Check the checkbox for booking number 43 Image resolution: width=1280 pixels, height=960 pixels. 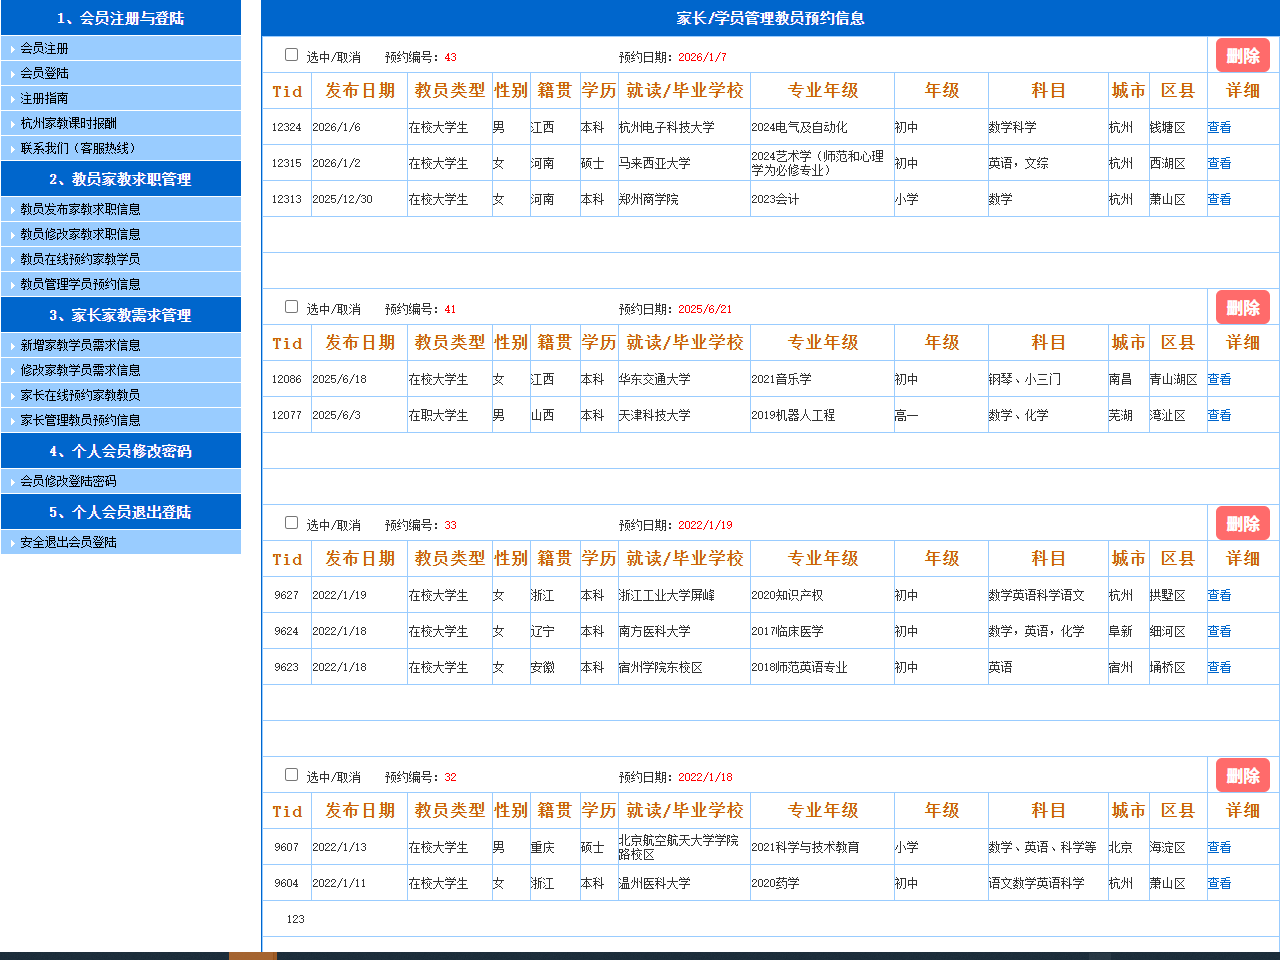[x=291, y=55]
